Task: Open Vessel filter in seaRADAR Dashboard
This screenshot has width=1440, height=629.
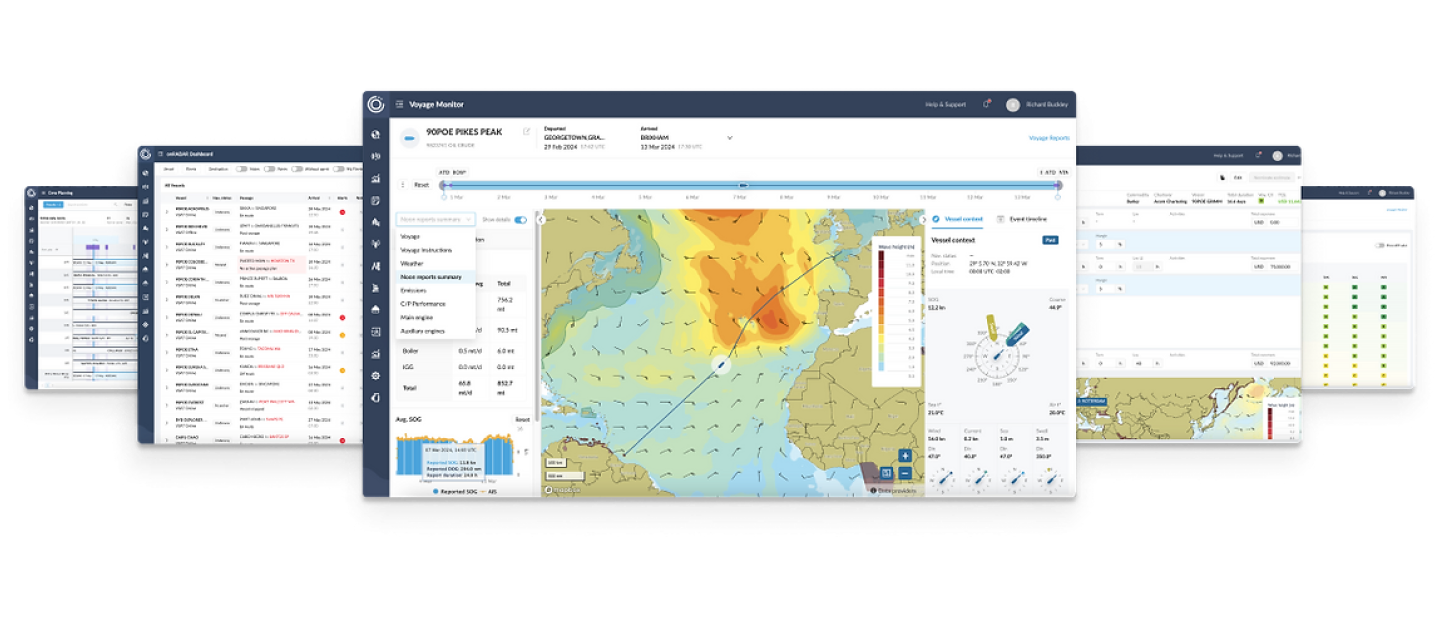Action: 168,169
